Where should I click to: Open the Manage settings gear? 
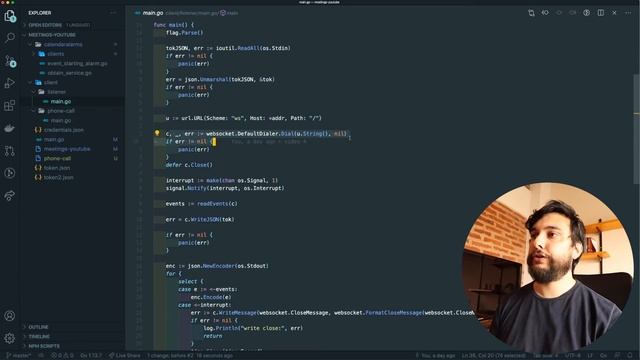coord(10,338)
